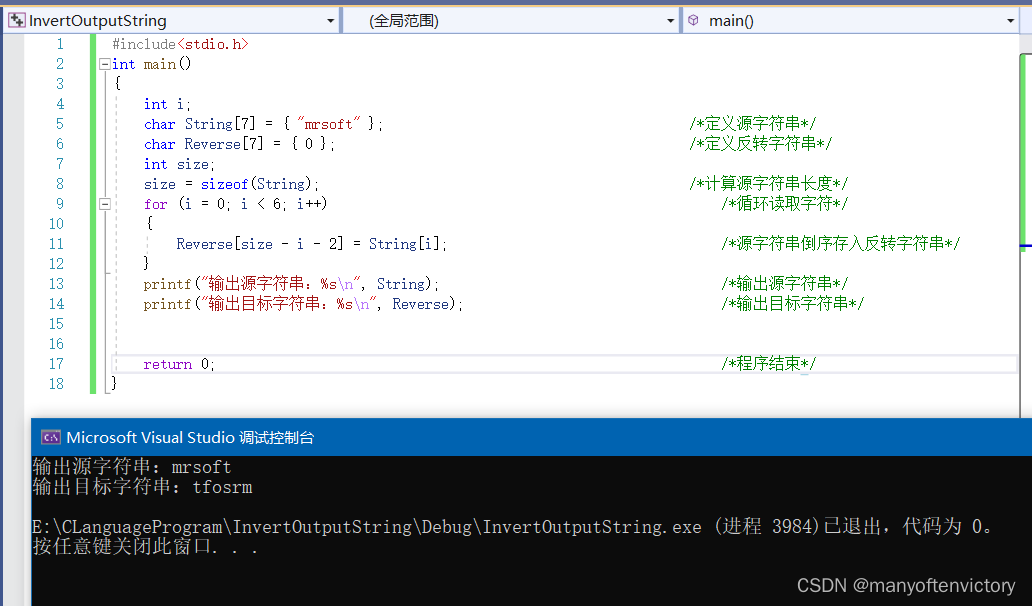Screen dimensions: 1032x606
Task: Click the comment /*计算源字符串长度*/
Action: [x=769, y=184]
